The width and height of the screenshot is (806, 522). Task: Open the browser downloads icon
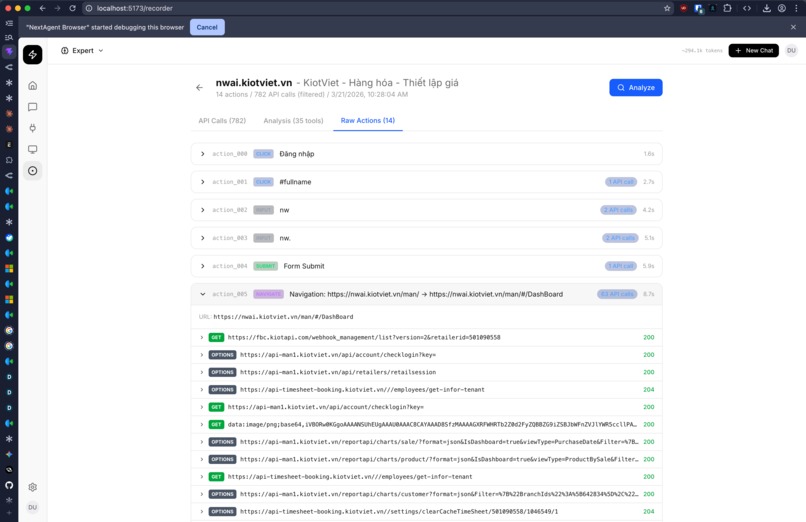click(x=766, y=8)
